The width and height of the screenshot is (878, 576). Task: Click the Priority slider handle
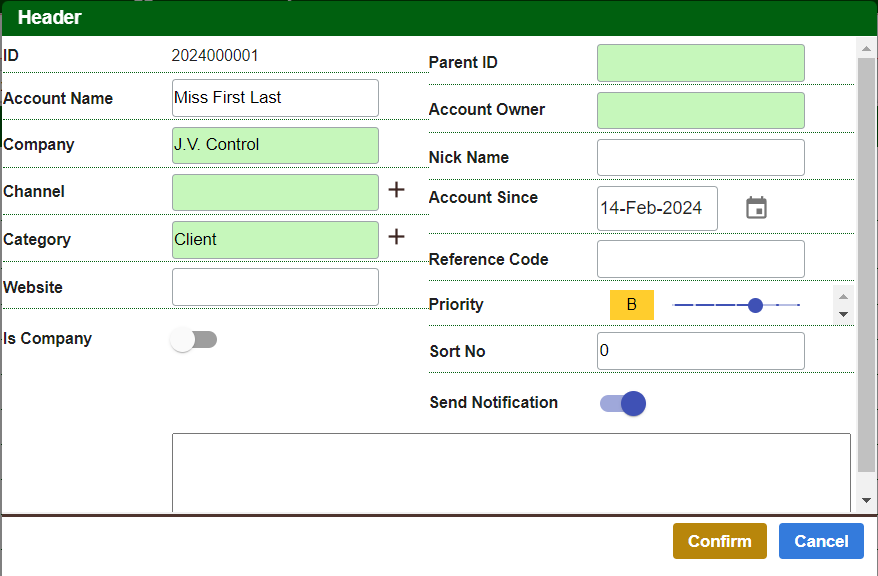pos(755,305)
